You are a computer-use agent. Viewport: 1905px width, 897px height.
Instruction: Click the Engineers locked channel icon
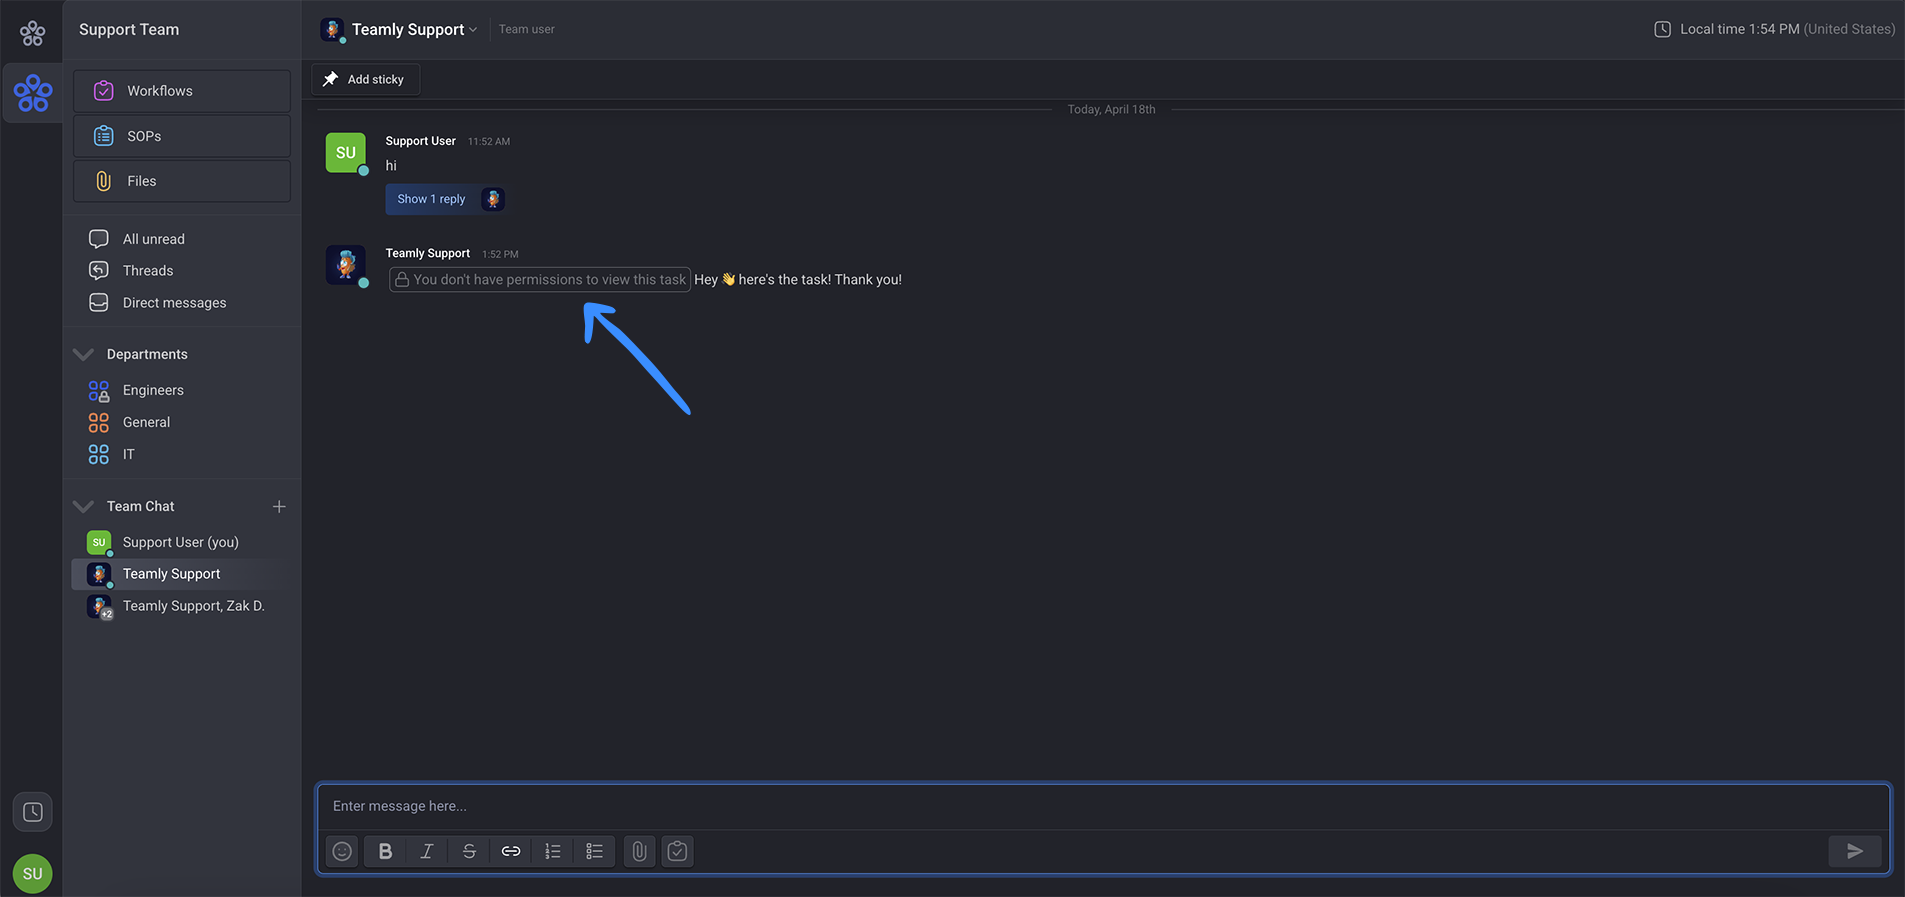[x=99, y=391]
